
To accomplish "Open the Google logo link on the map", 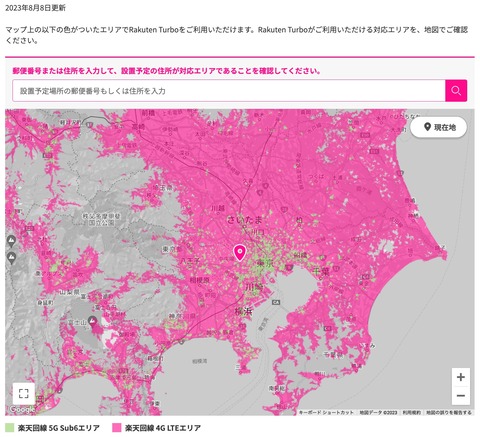I will 22,409.
